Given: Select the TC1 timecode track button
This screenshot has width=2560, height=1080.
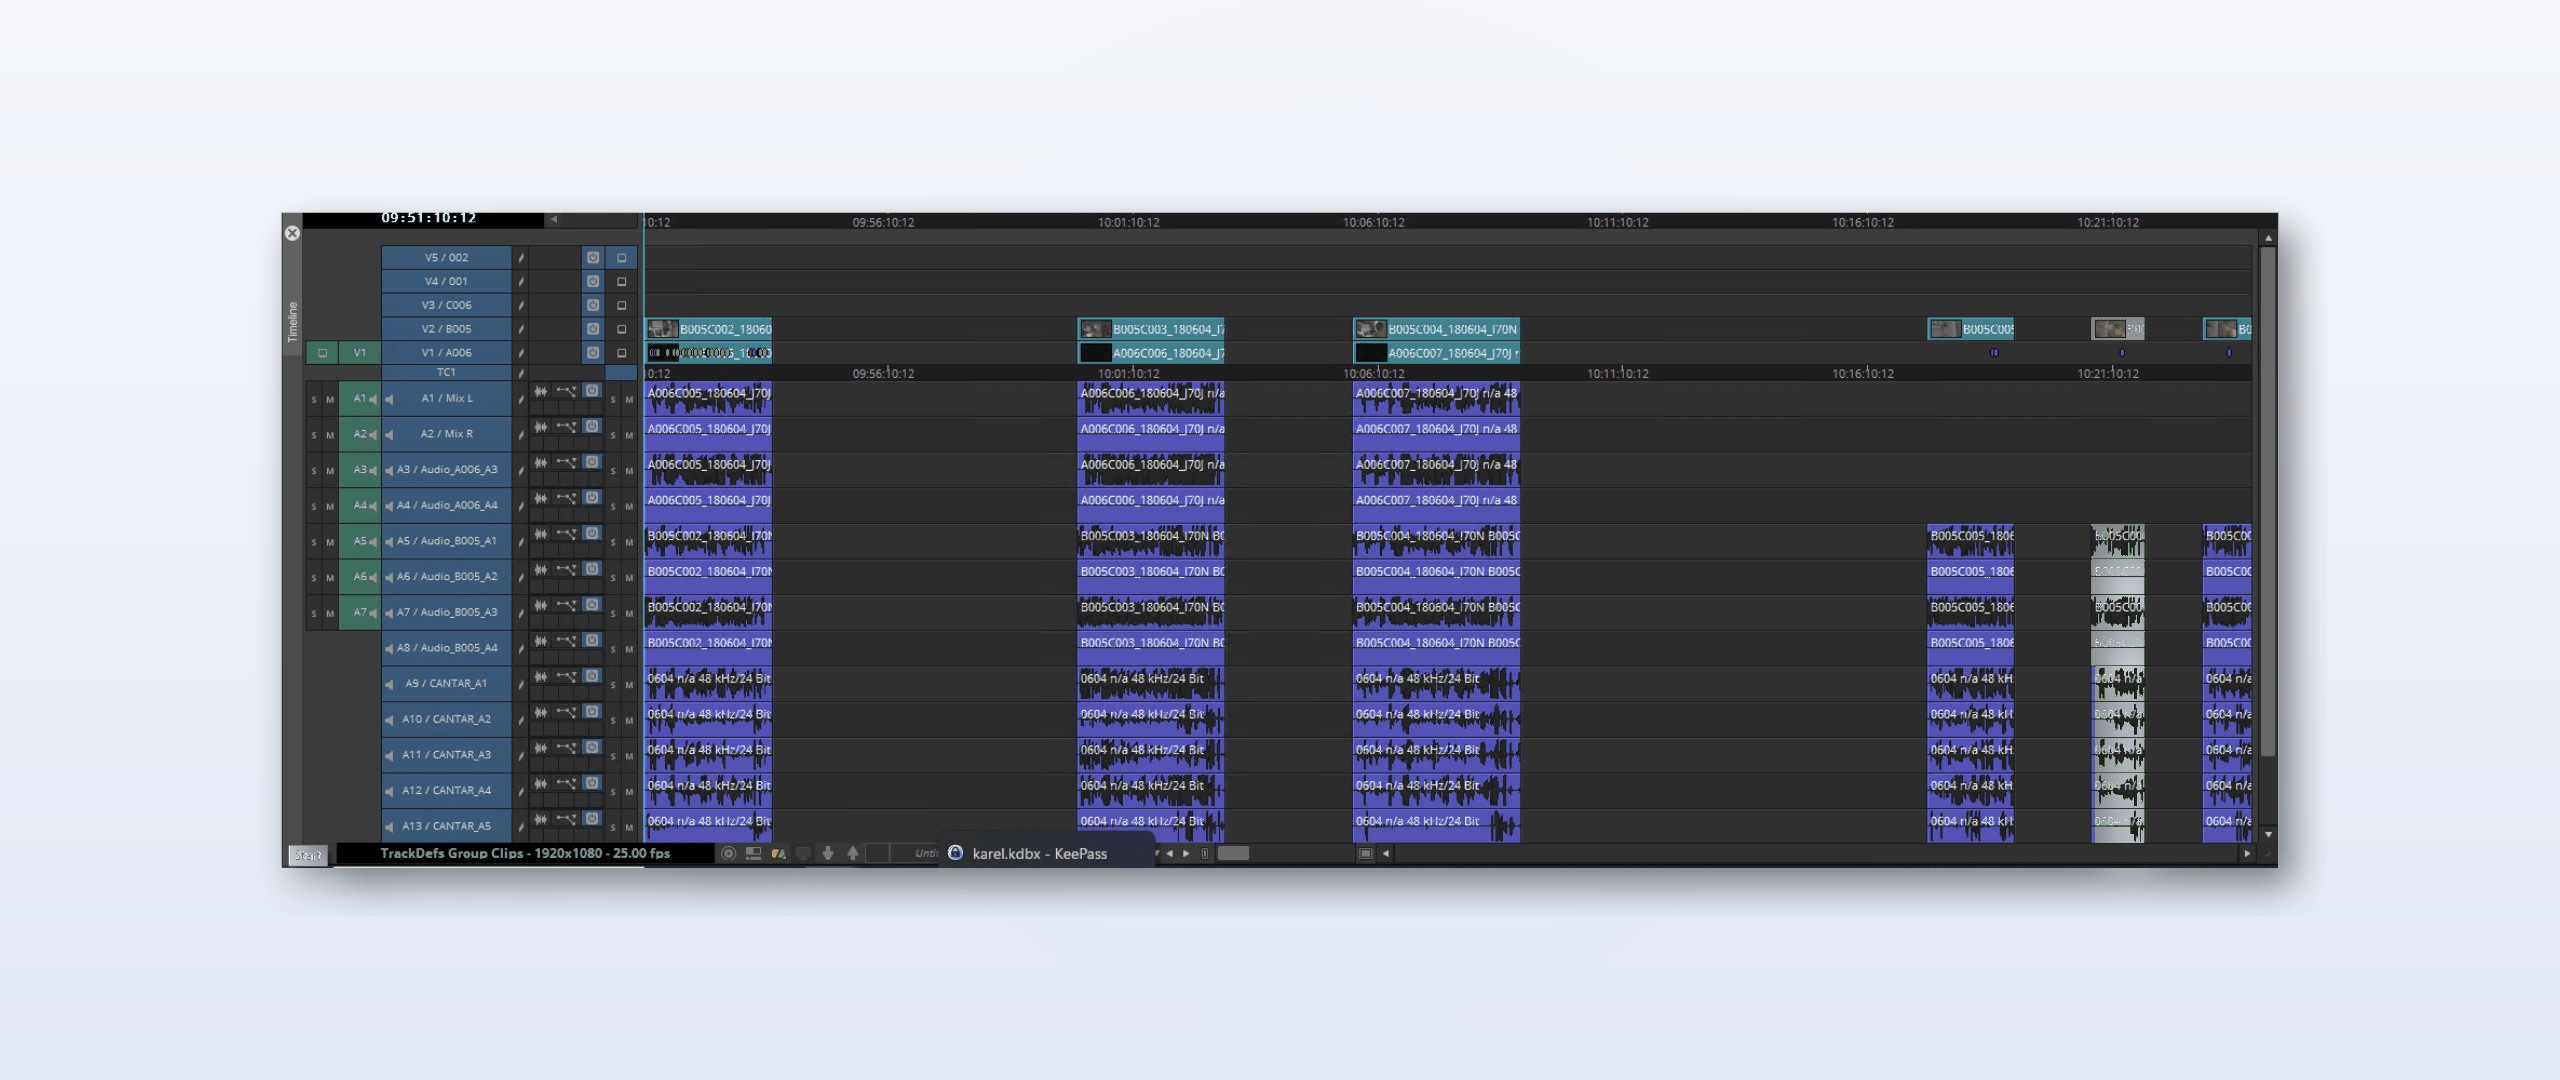Looking at the screenshot, I should click(x=446, y=372).
